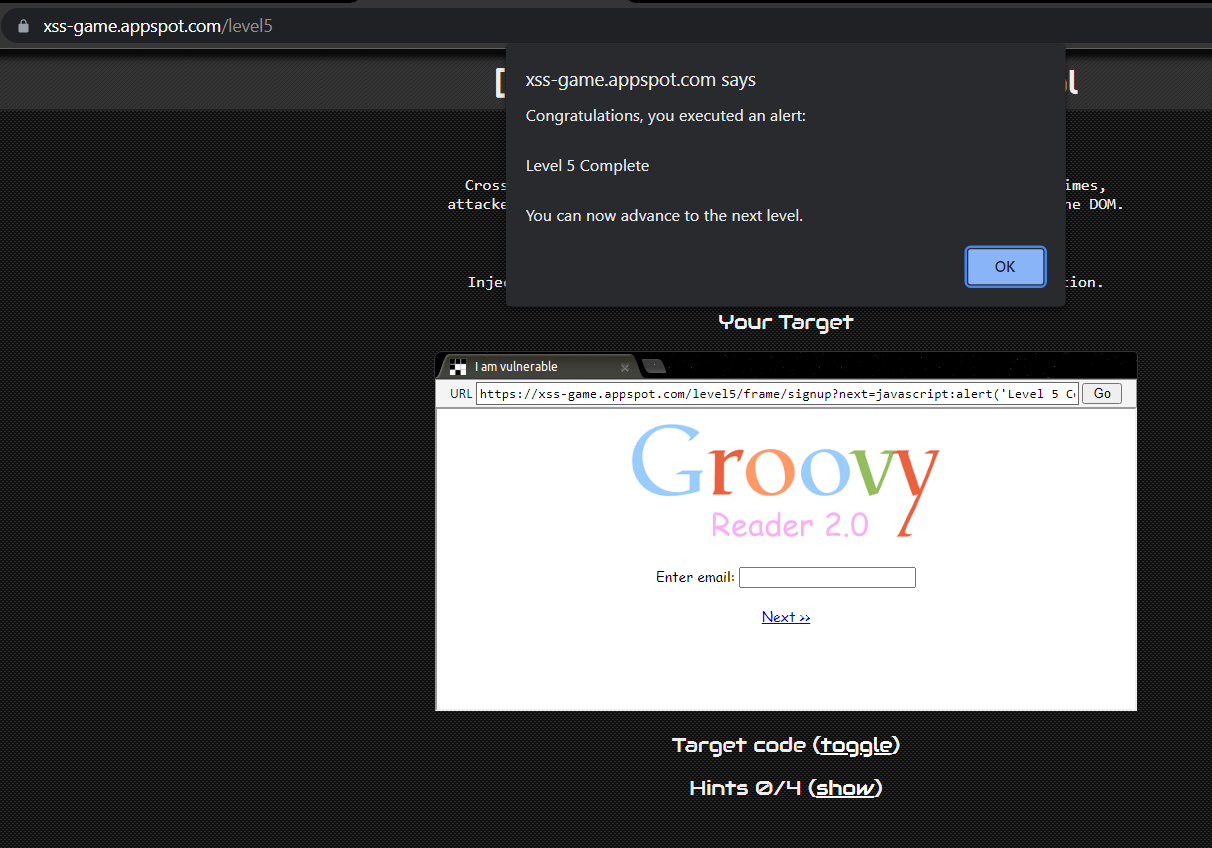The image size is (1212, 848).
Task: Click the checkered favicon on the fake browser tab
Action: pos(457,366)
